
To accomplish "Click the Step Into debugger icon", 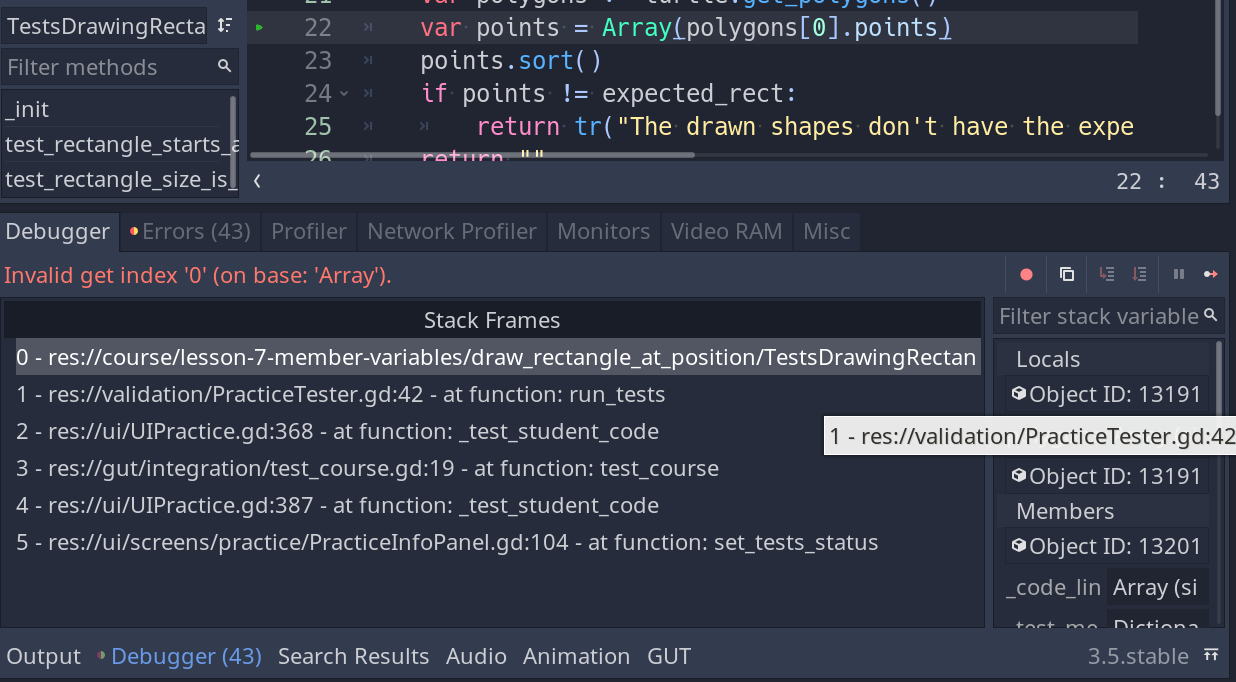I will [x=1107, y=274].
